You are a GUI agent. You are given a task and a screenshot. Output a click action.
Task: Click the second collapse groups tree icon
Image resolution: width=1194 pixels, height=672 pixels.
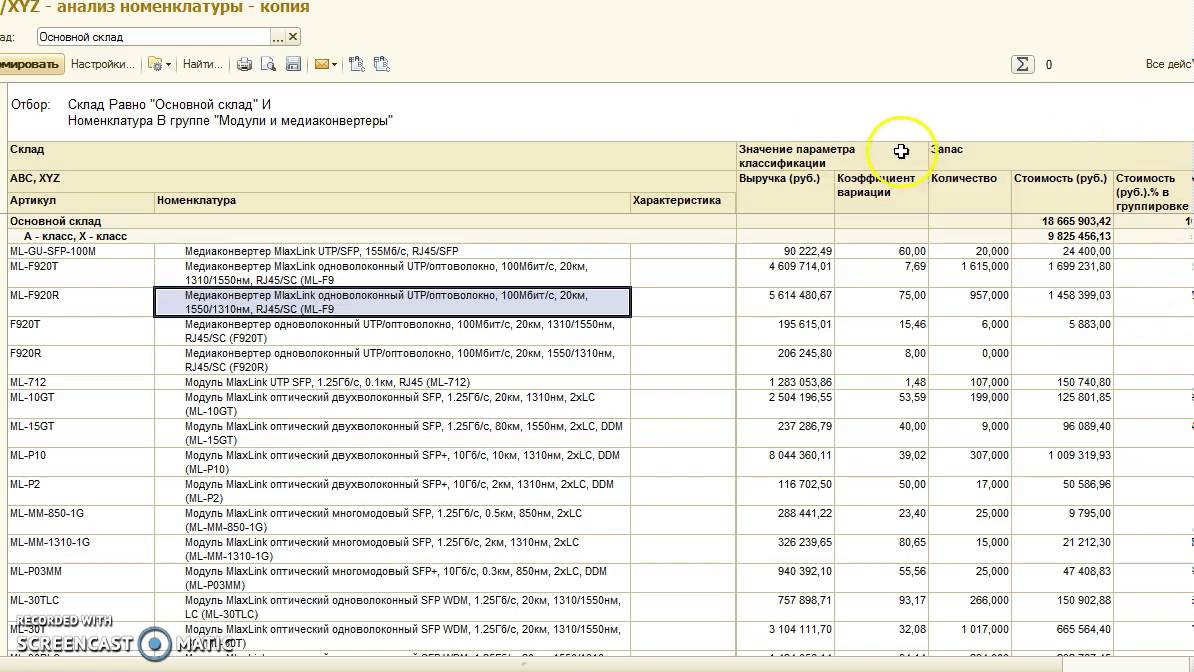point(382,65)
